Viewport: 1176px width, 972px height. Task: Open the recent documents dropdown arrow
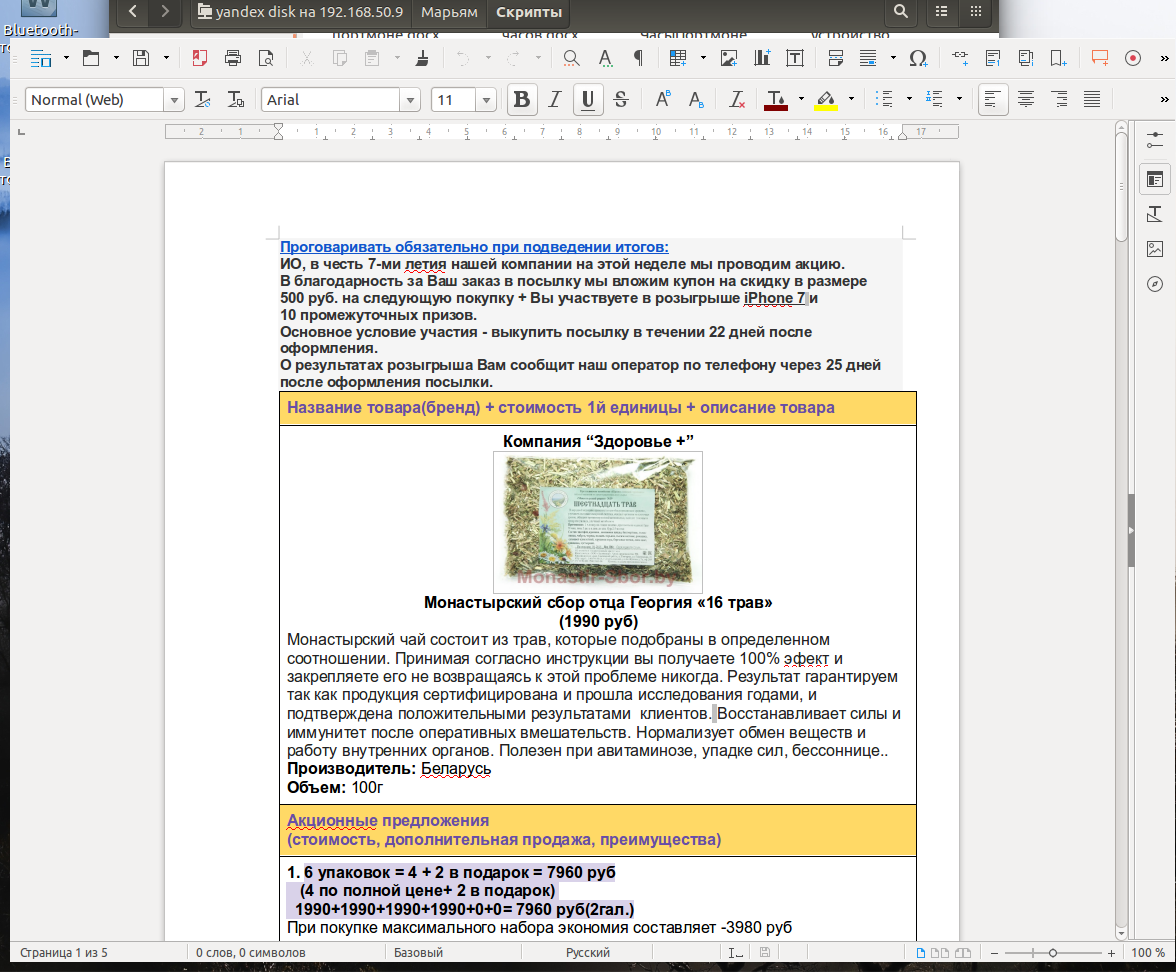[116, 58]
